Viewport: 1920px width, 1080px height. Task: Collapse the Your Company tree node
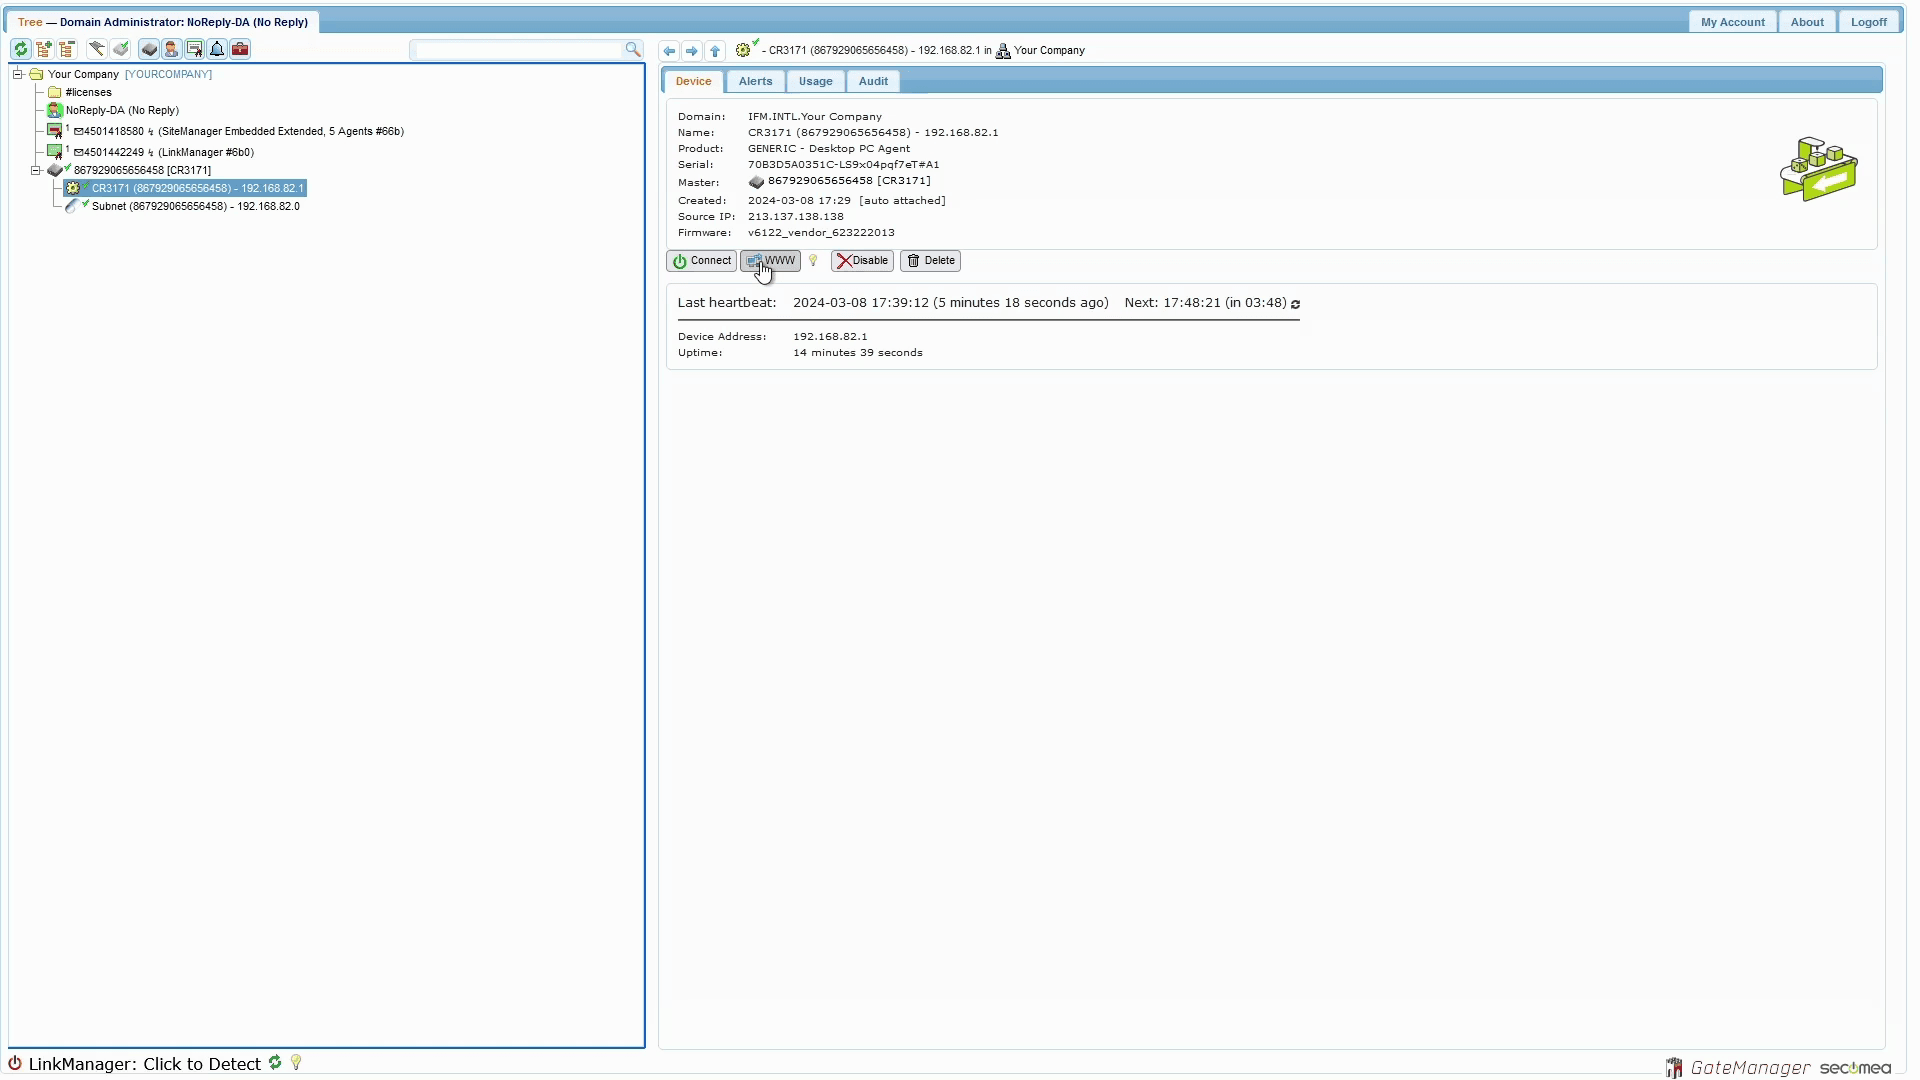(x=17, y=74)
